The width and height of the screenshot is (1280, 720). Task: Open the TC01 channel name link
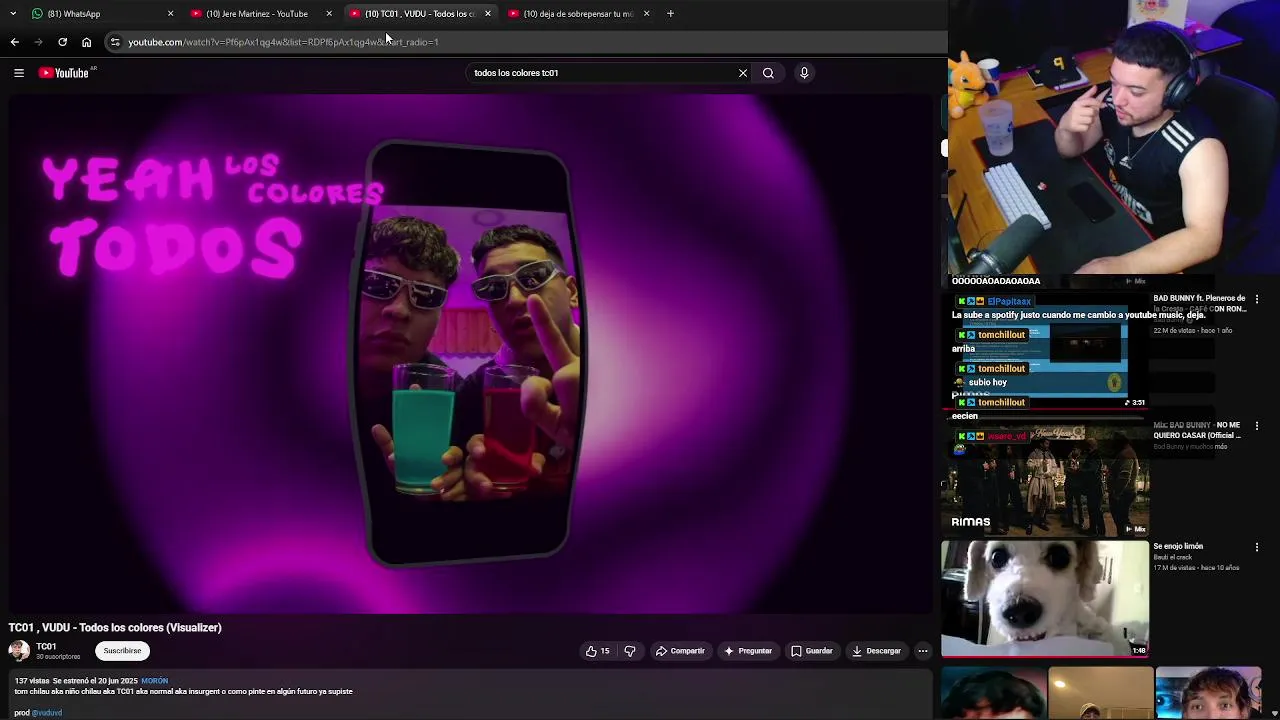coord(46,646)
